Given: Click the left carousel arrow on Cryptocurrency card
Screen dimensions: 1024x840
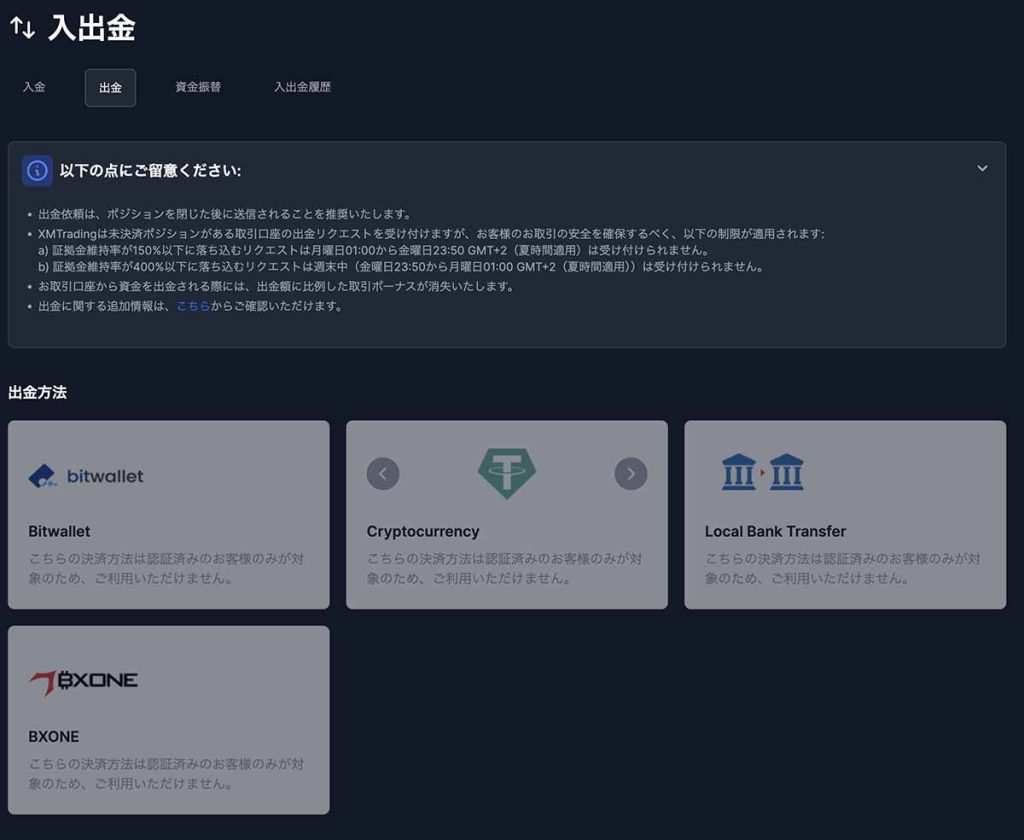Looking at the screenshot, I should [x=383, y=473].
